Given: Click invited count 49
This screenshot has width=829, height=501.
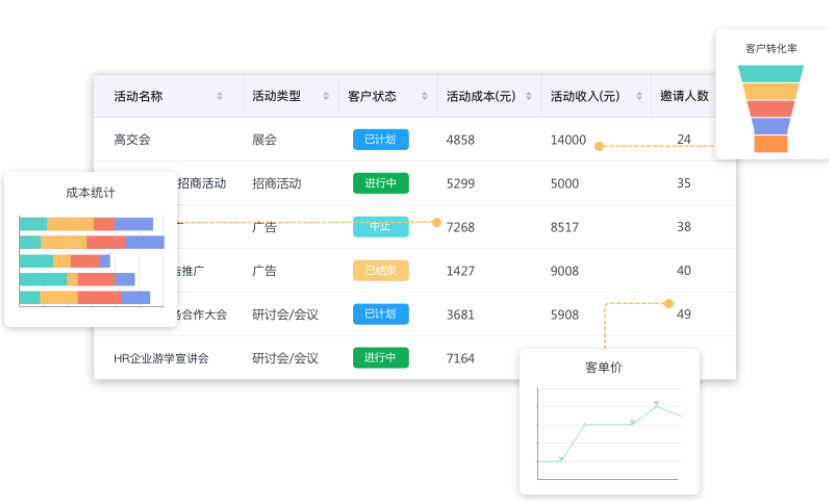Looking at the screenshot, I should (x=684, y=314).
